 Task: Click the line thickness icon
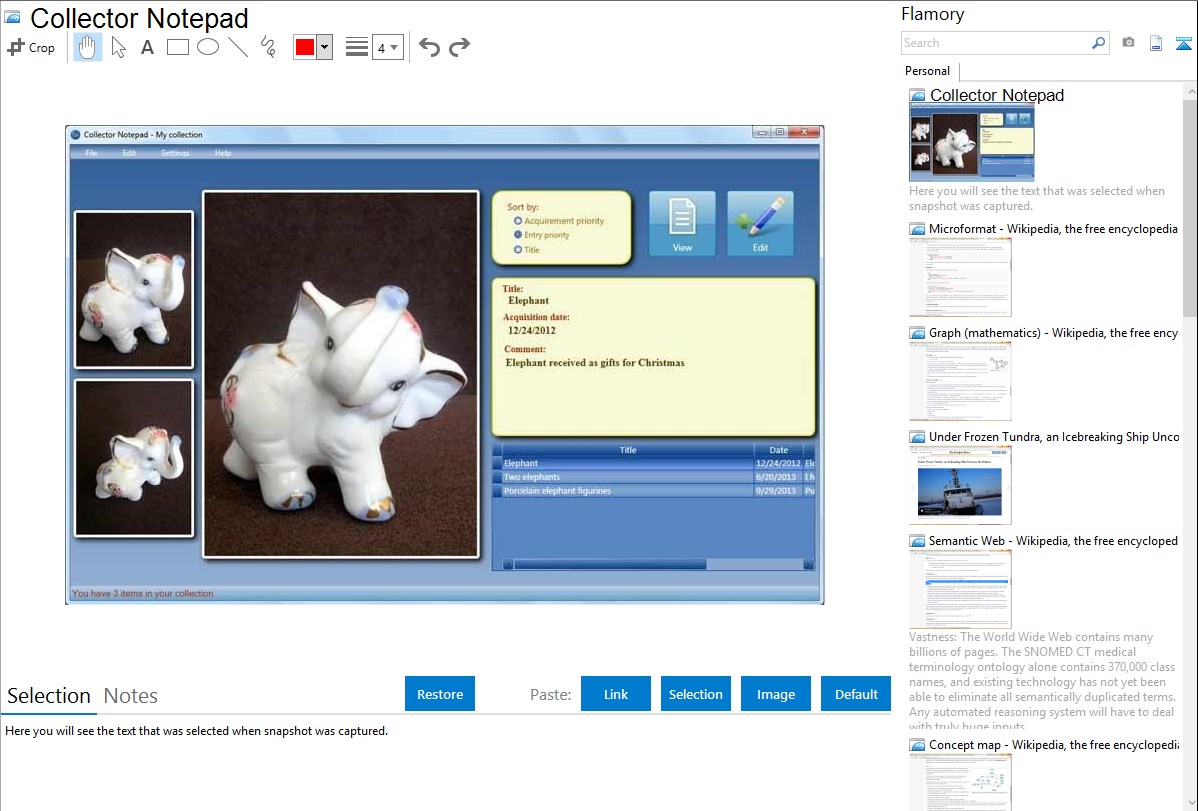pyautogui.click(x=356, y=47)
